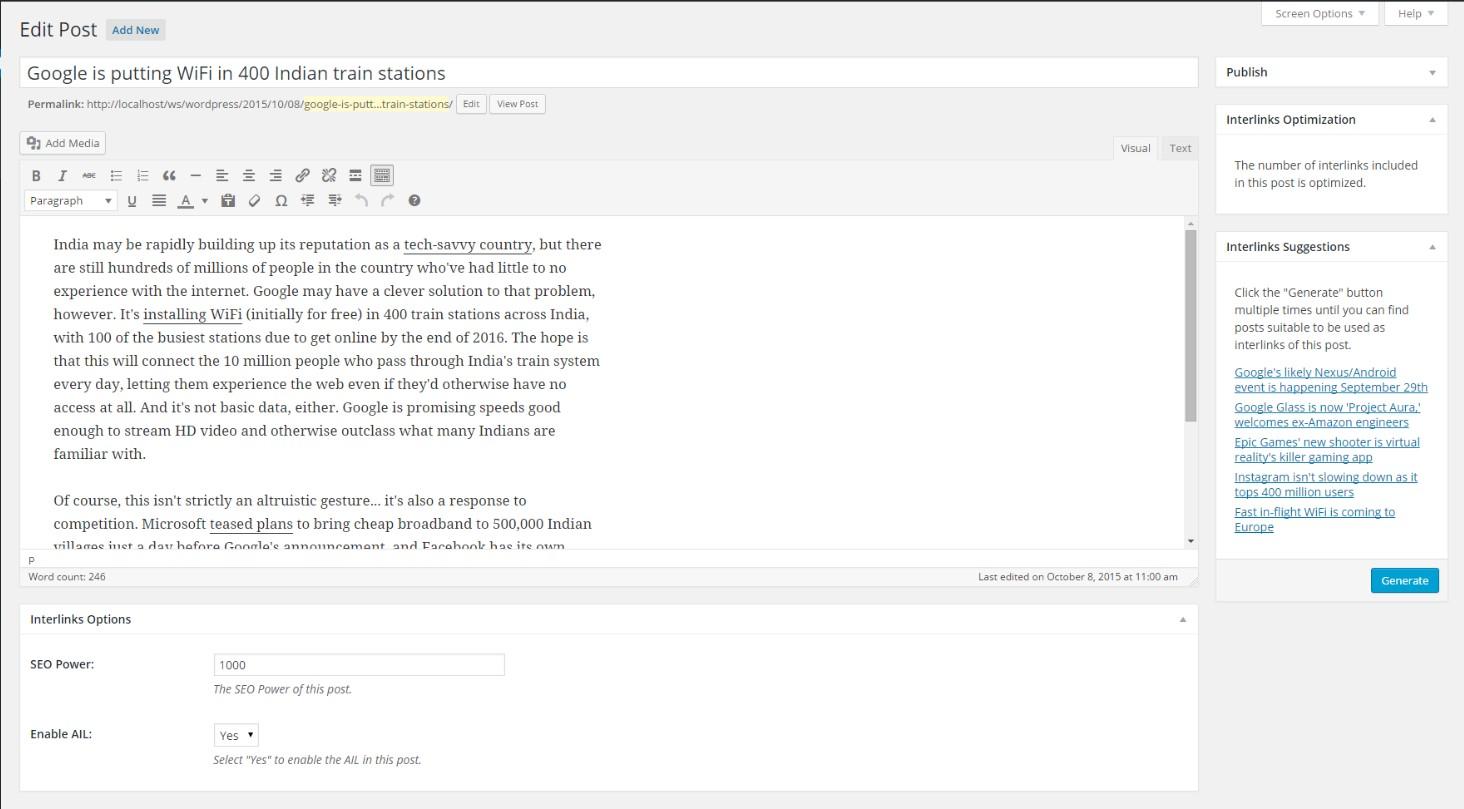Apply the text color
The width and height of the screenshot is (1464, 809).
pos(185,201)
